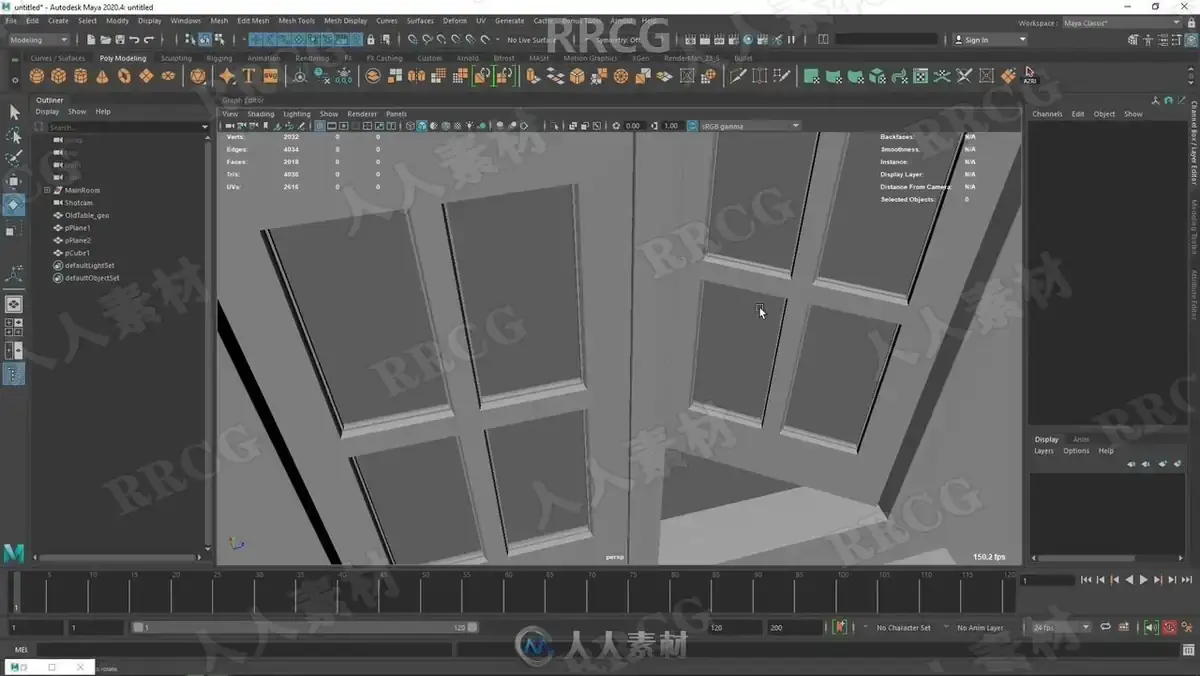Click play forwards button in playback controls

1144,580
